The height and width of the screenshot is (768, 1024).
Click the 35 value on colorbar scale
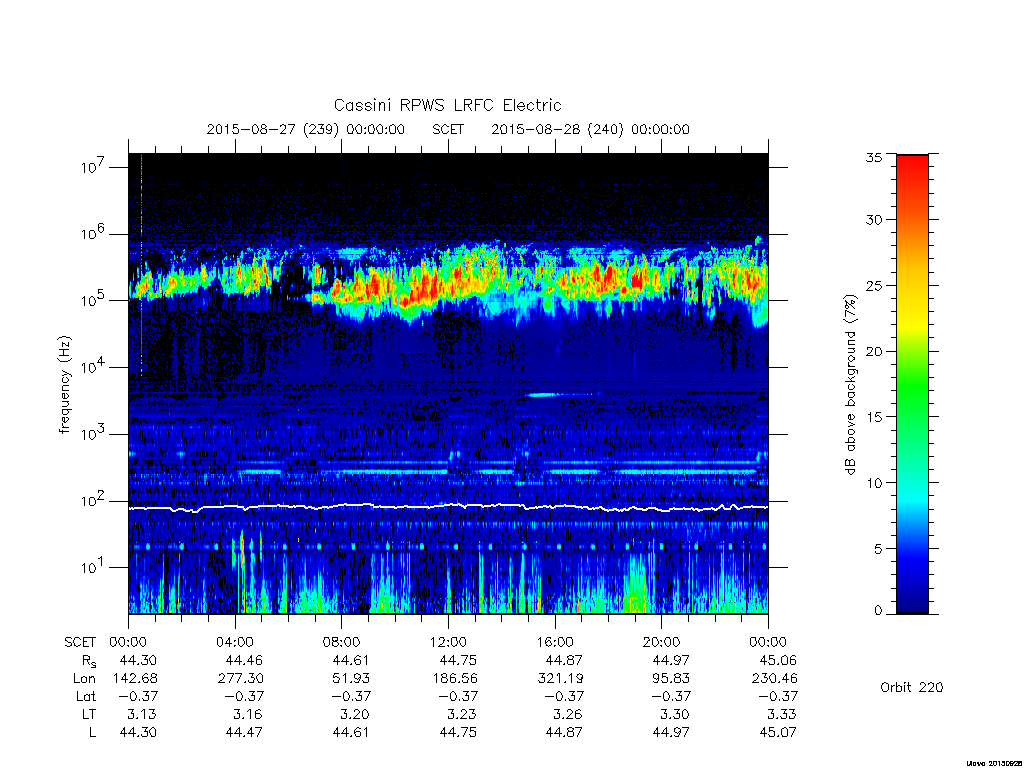(873, 157)
